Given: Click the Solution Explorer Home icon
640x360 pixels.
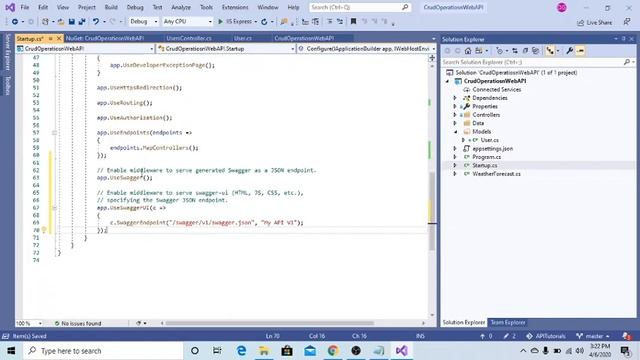Looking at the screenshot, I should point(468,51).
